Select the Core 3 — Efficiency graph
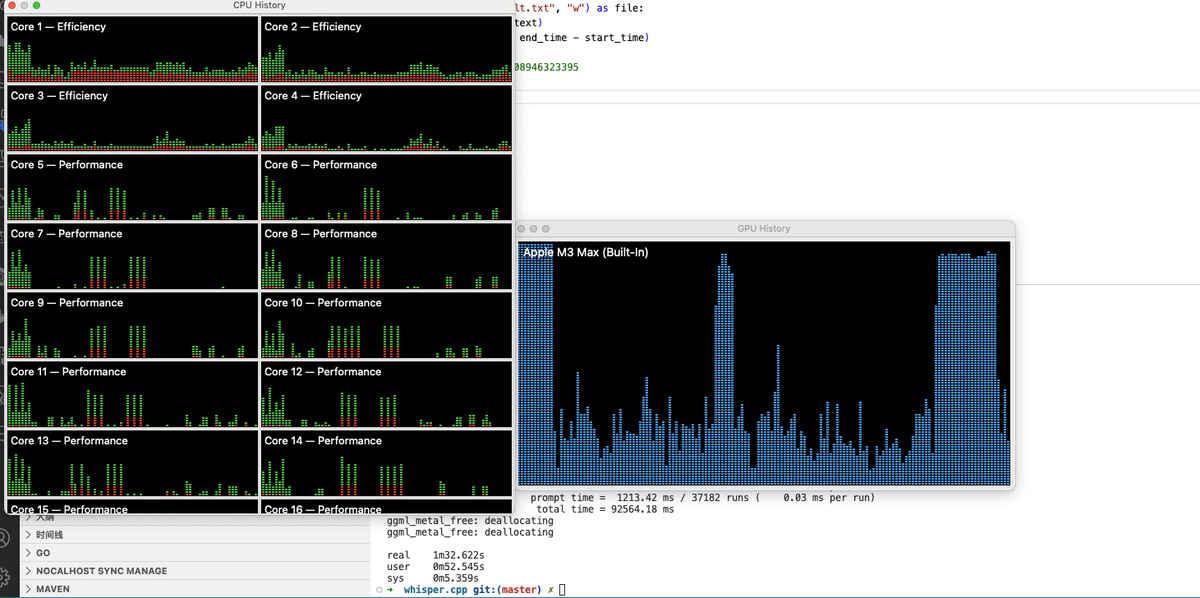Viewport: 1200px width, 598px height. point(132,118)
